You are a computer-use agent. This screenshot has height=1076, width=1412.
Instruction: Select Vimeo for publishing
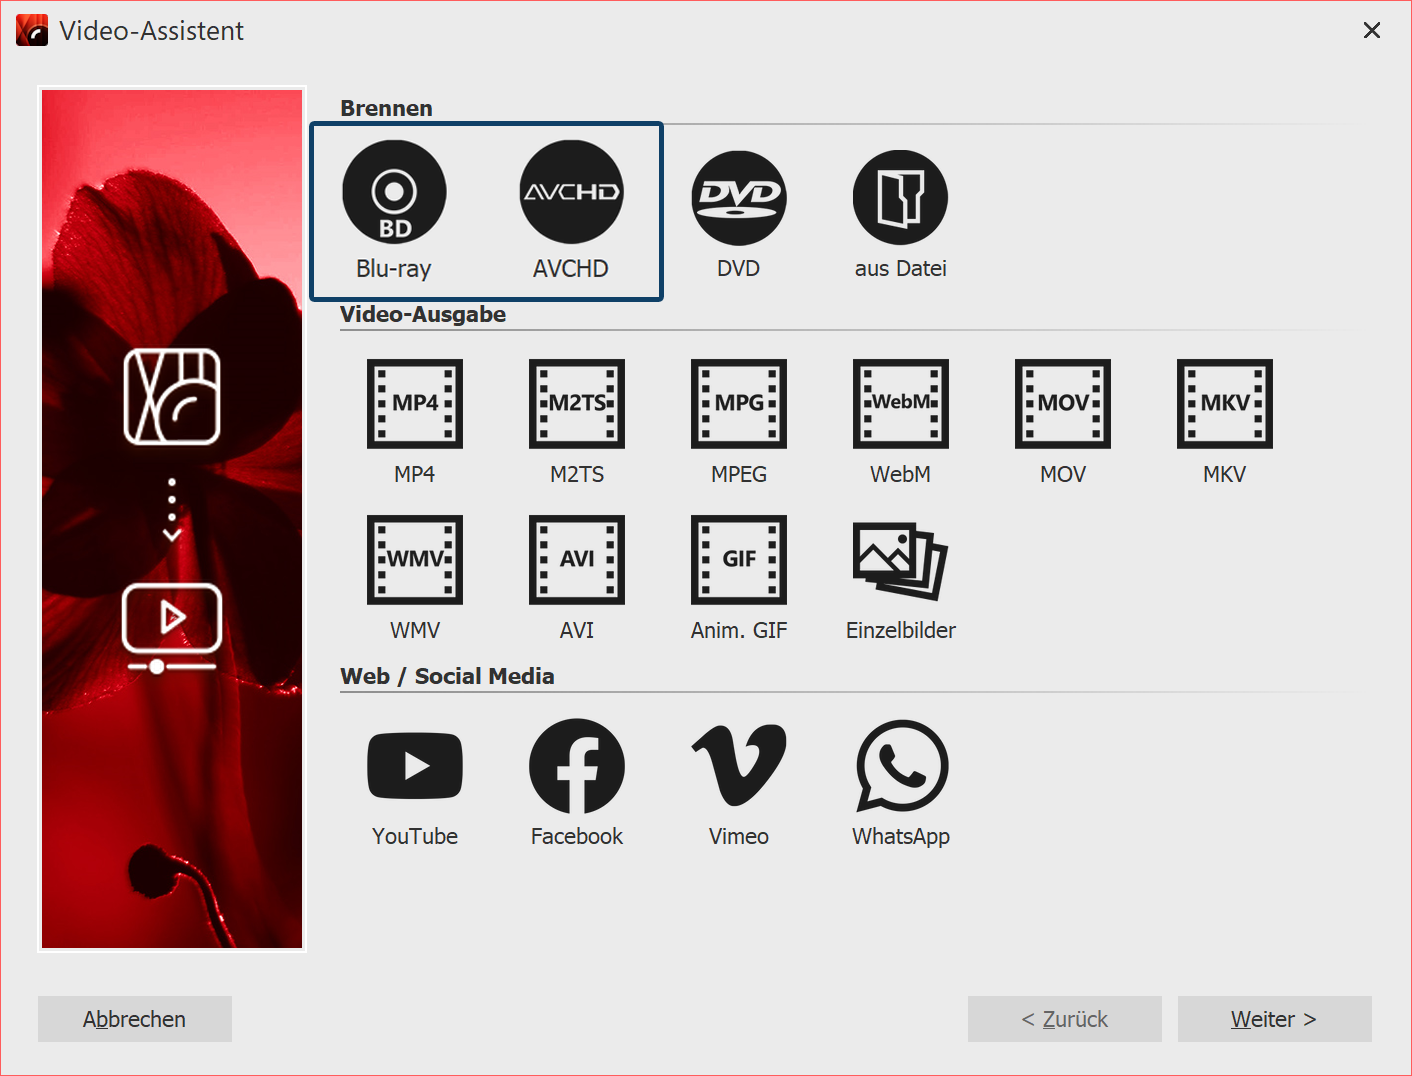tap(738, 765)
